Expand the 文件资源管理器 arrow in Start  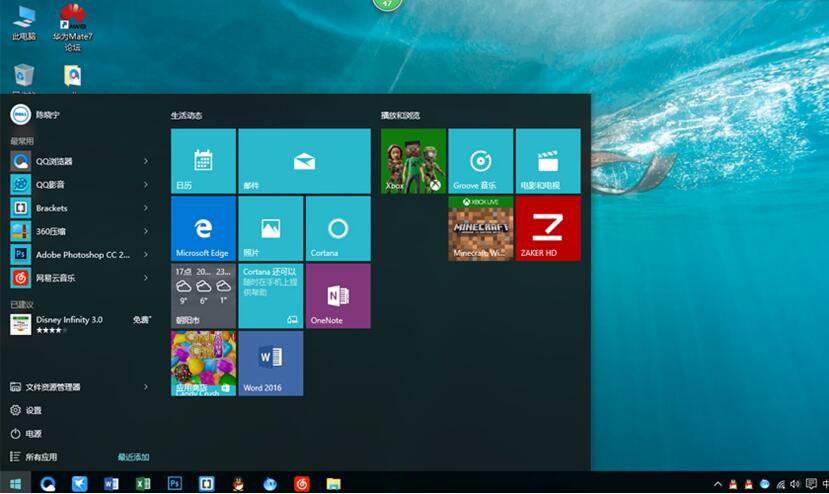coord(146,387)
